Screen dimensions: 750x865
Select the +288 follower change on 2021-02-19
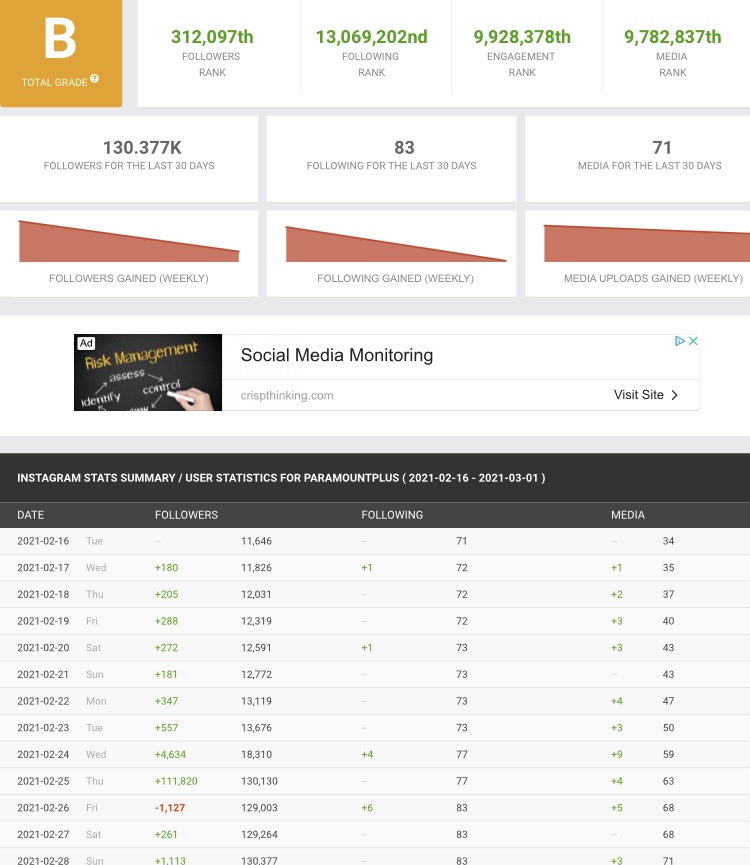point(167,621)
